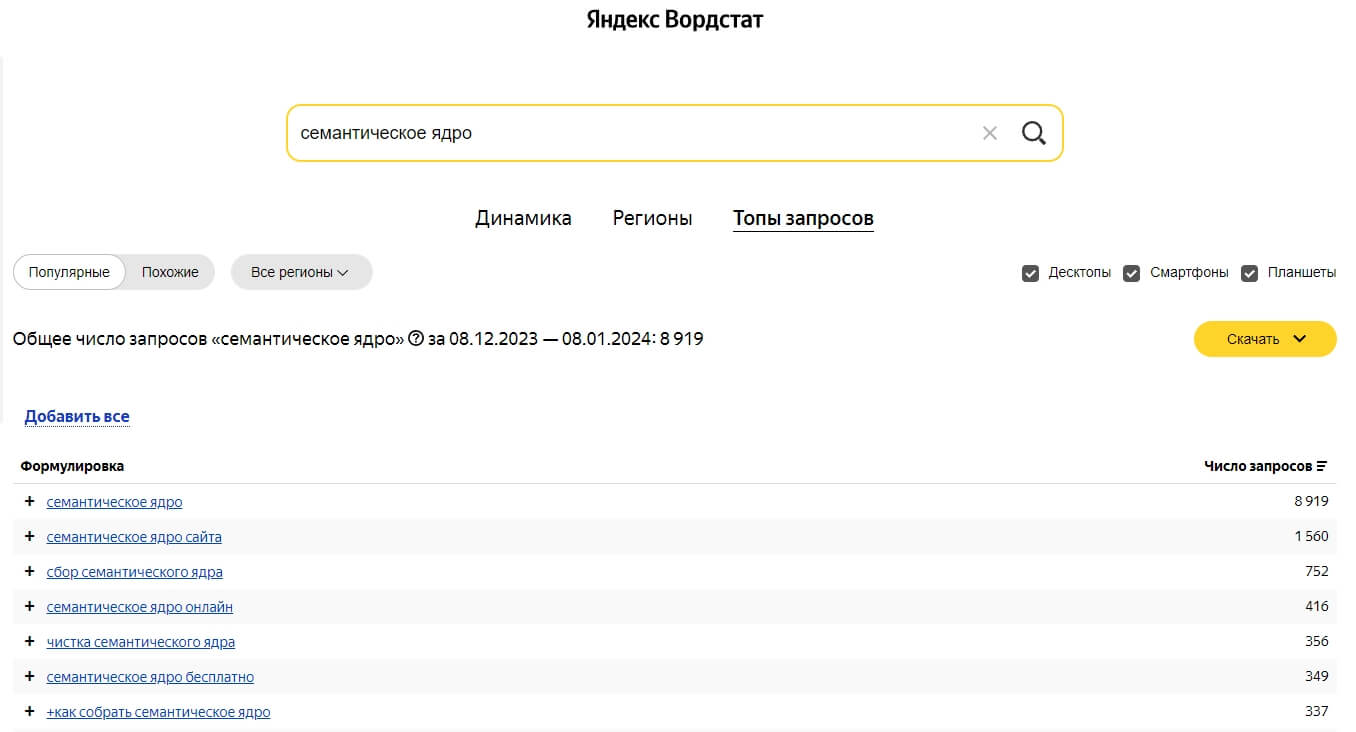Click the Добавить все link

(x=77, y=416)
